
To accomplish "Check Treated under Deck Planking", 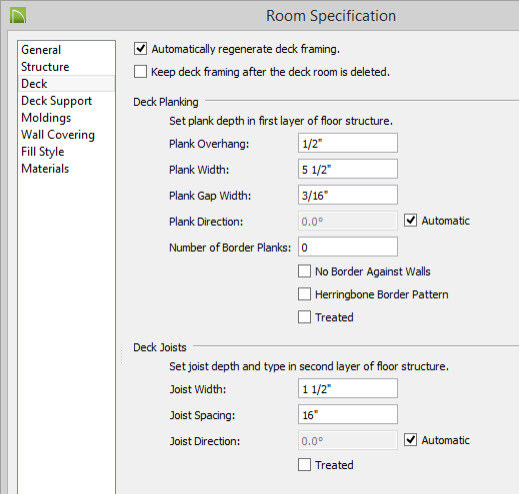I will coord(304,317).
